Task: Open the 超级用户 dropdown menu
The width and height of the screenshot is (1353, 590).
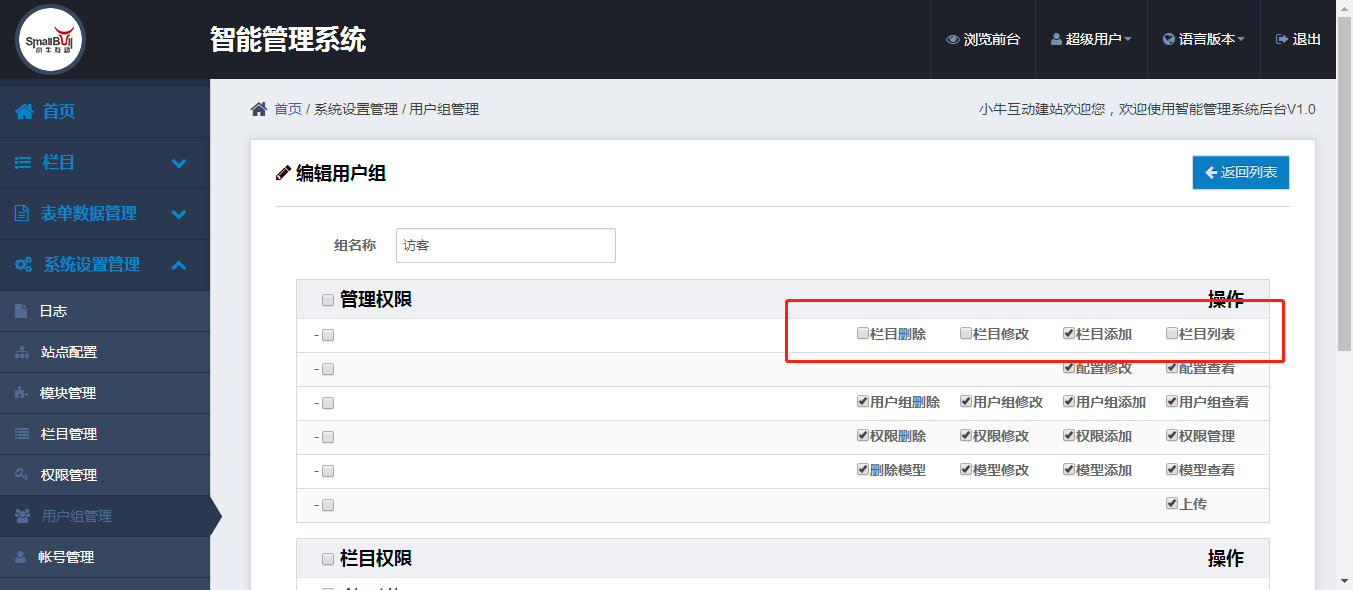Action: coord(1091,40)
